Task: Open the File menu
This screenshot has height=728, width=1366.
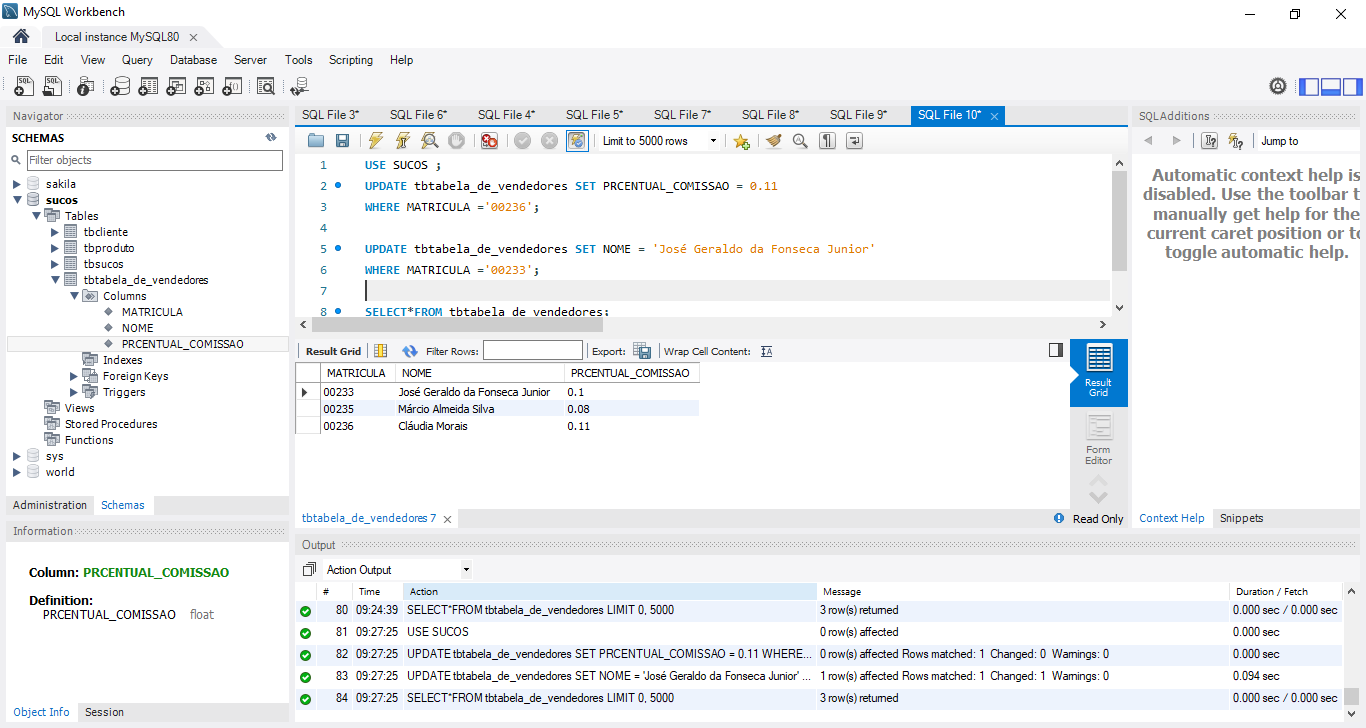Action: 18,60
